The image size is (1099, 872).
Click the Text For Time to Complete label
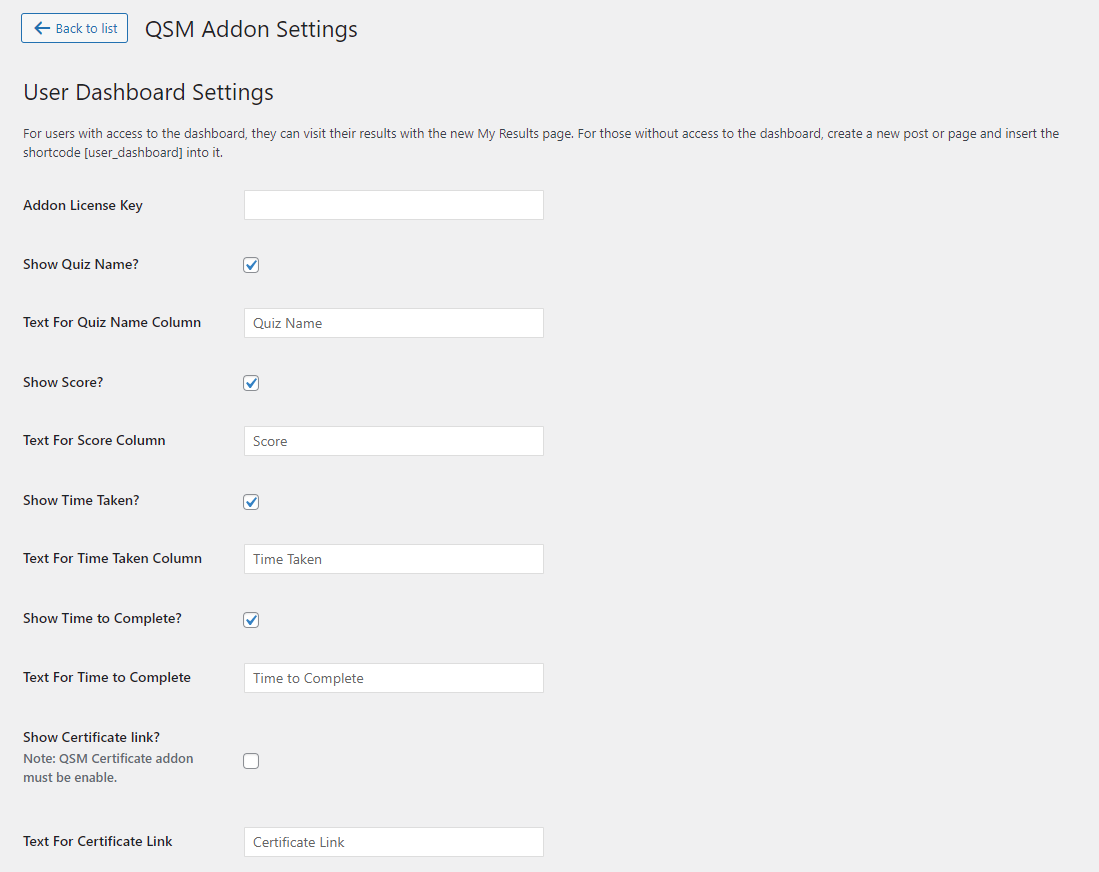pyautogui.click(x=107, y=677)
